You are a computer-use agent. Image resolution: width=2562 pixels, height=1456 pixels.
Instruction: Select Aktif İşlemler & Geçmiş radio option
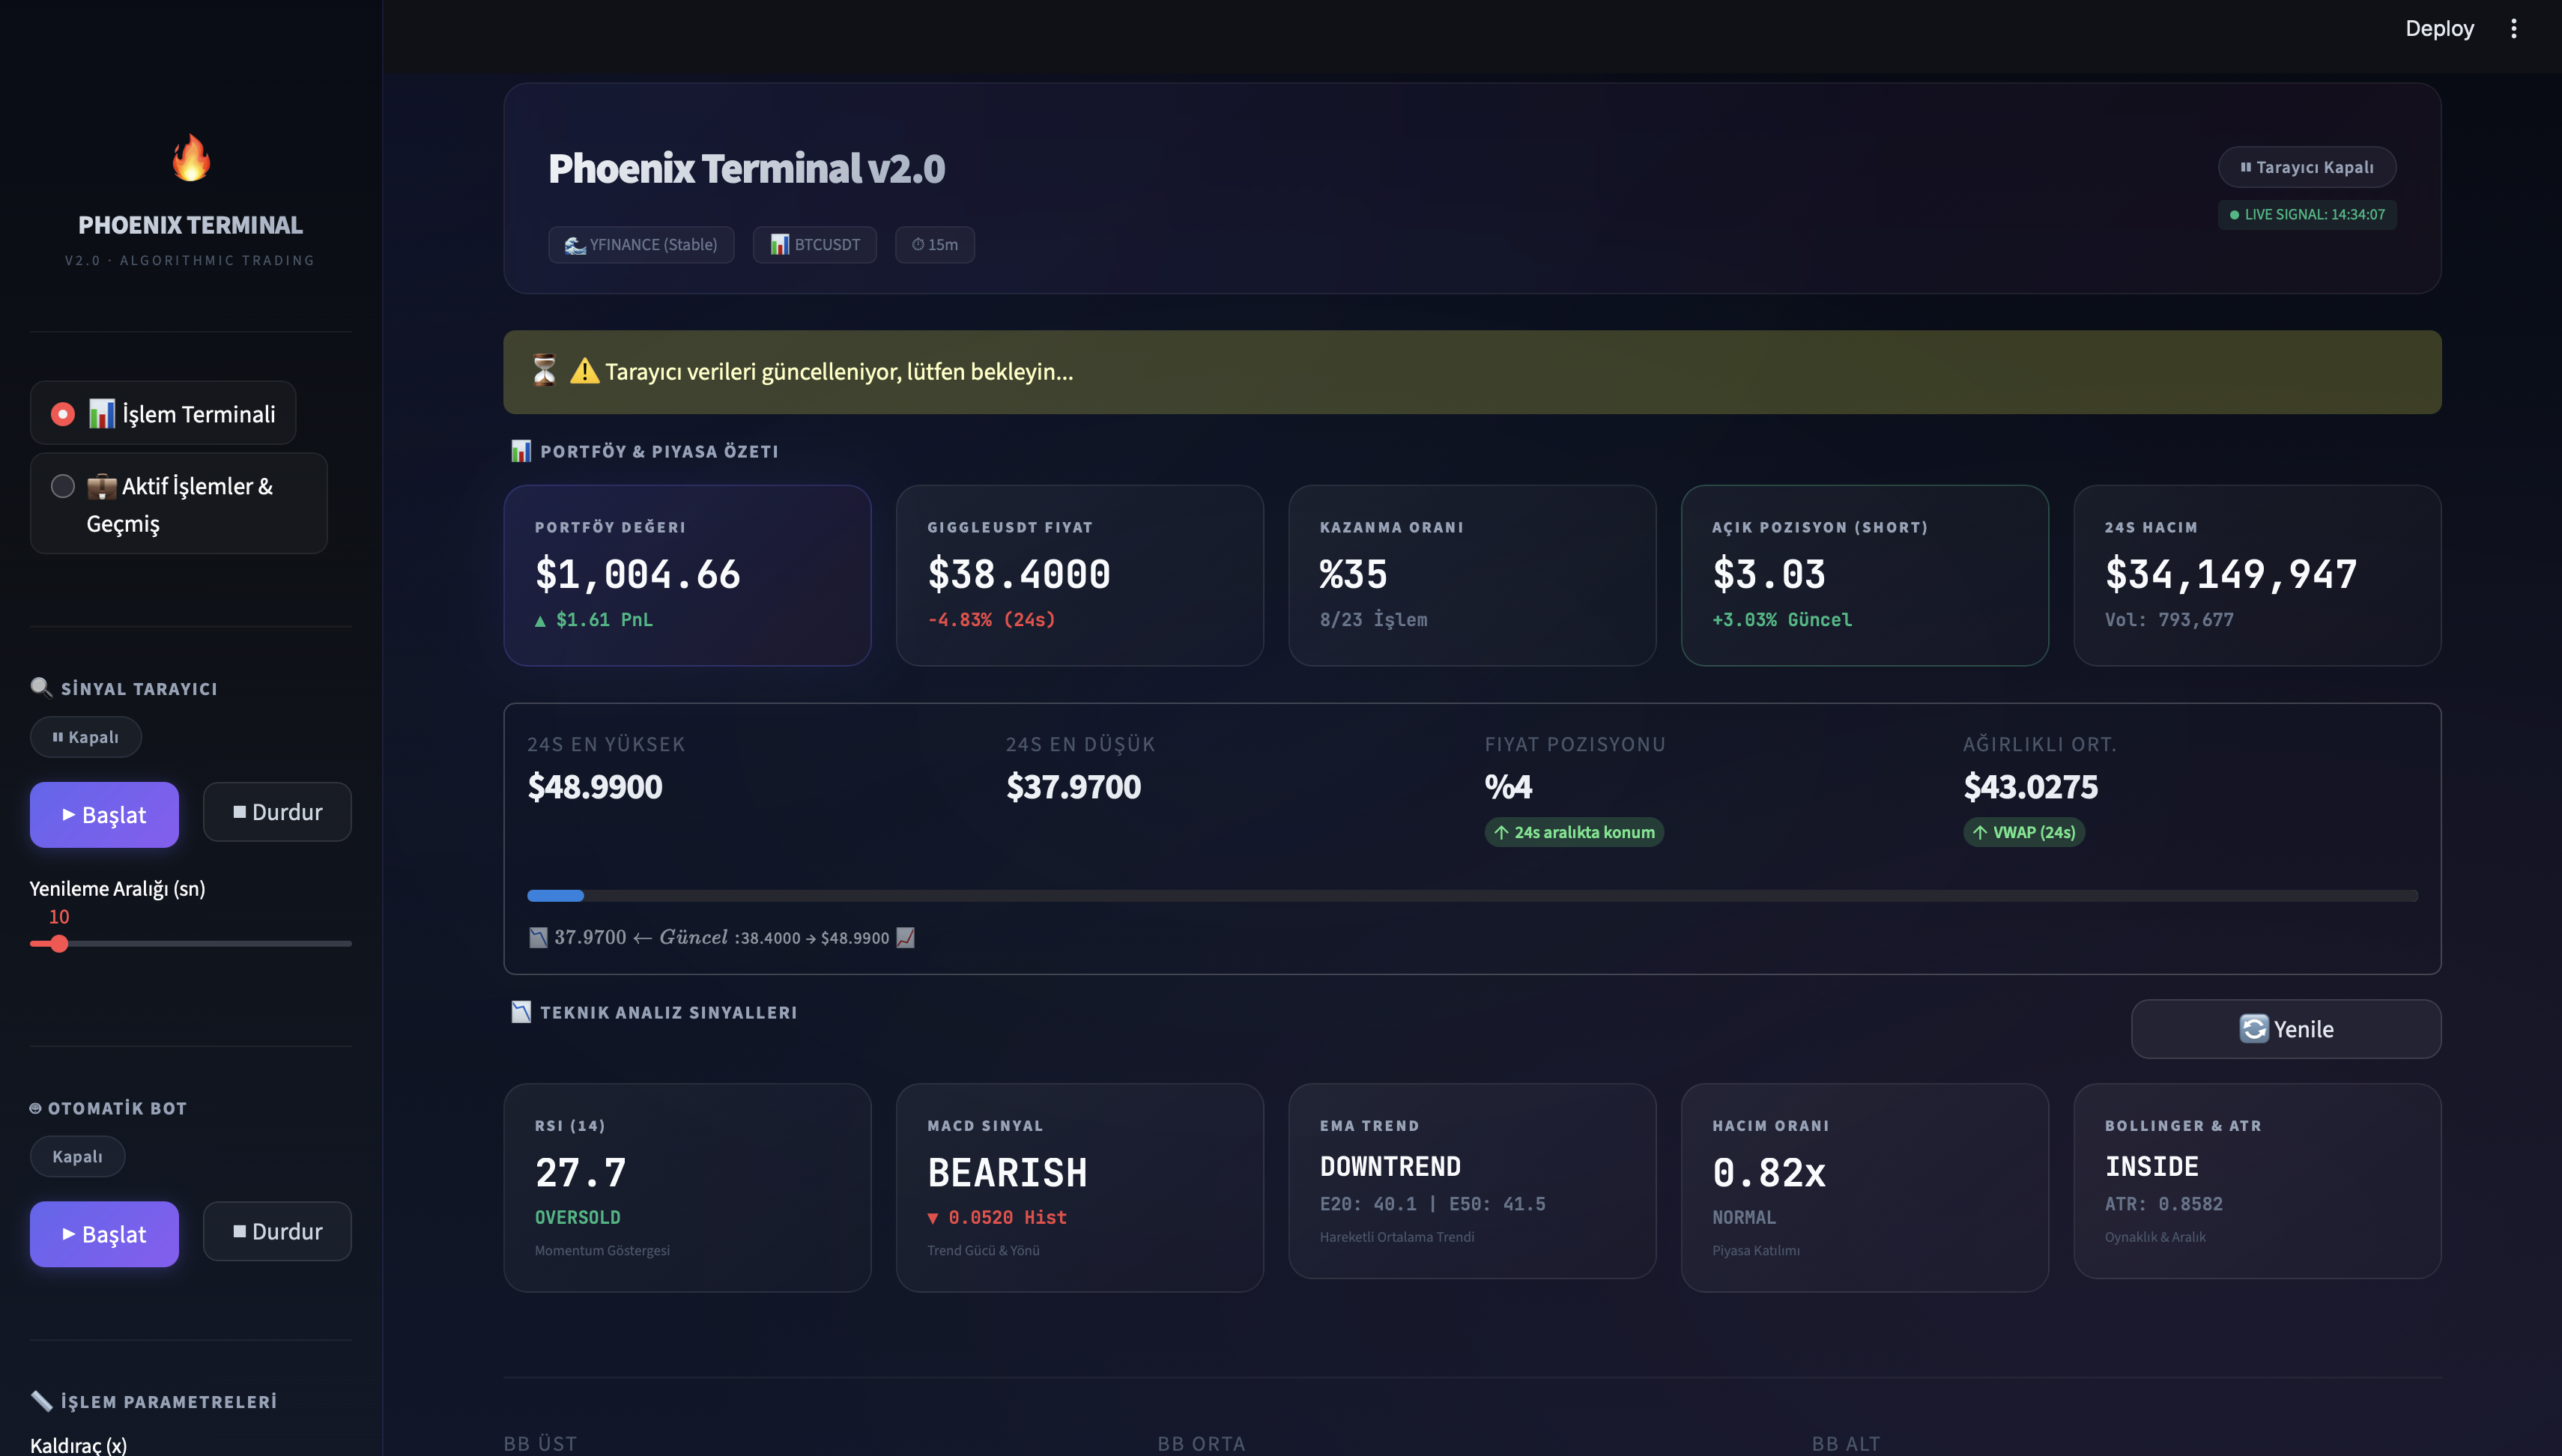[63, 486]
